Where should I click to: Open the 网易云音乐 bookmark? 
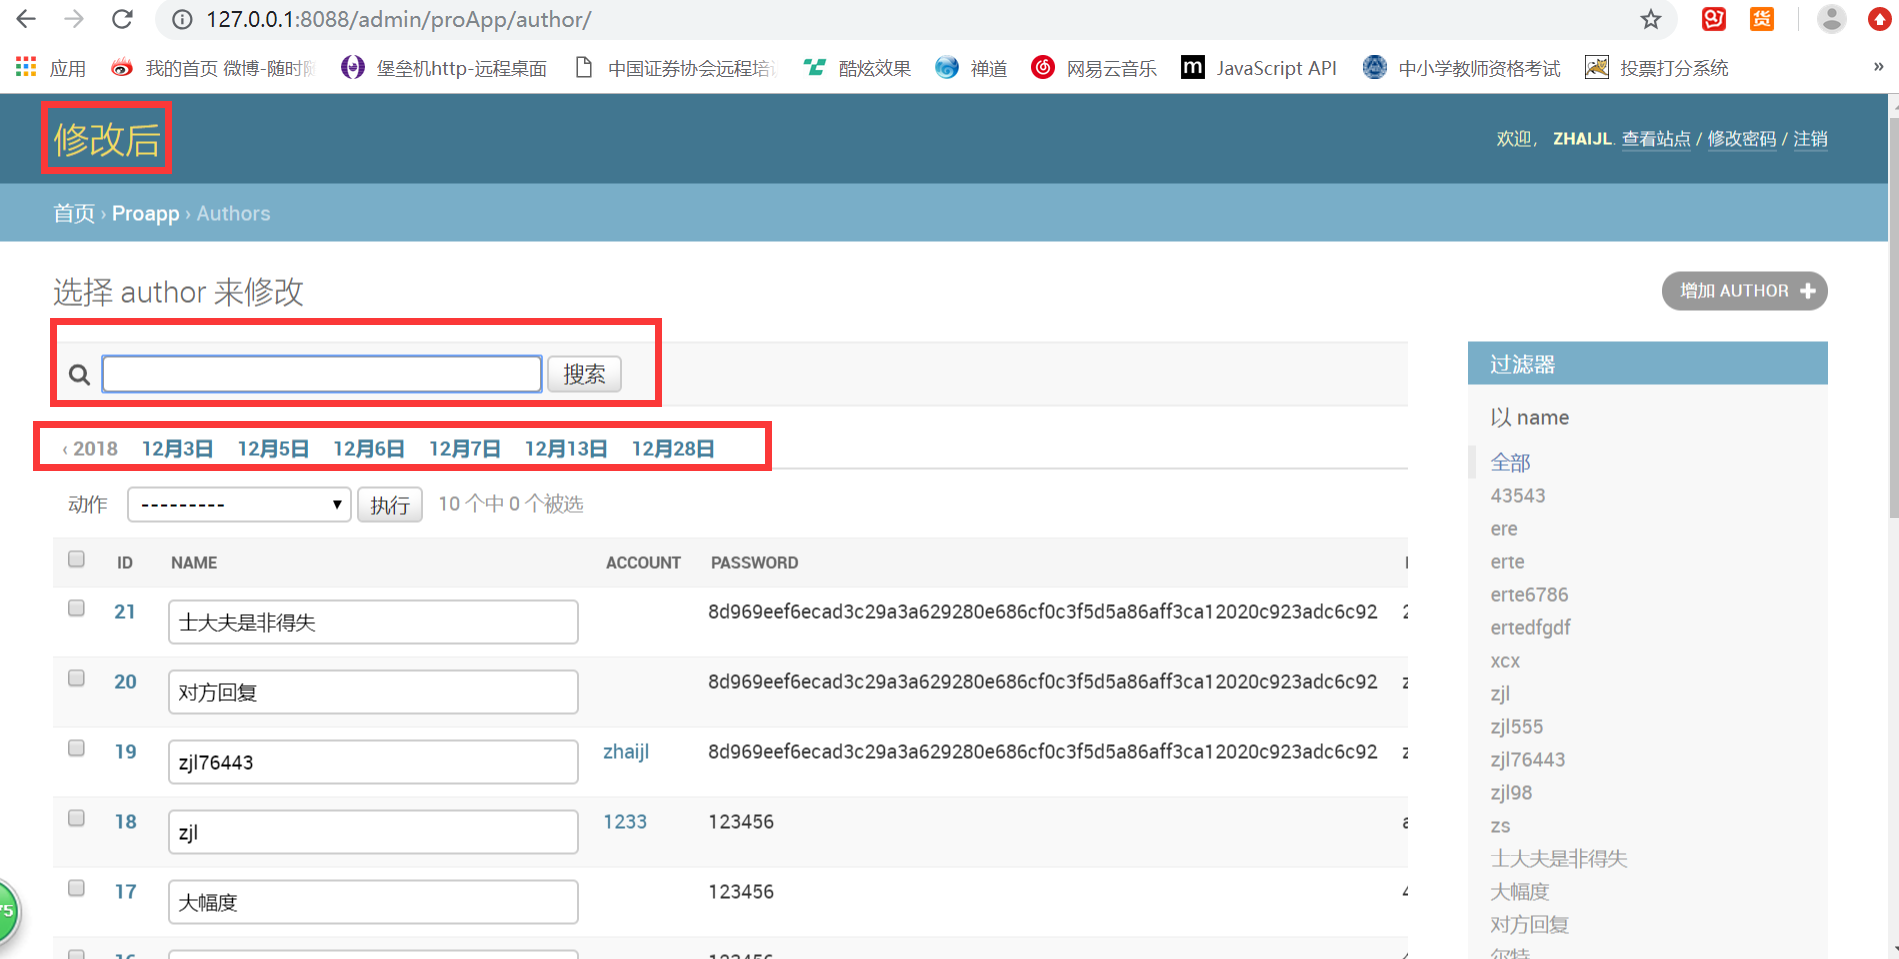1110,67
